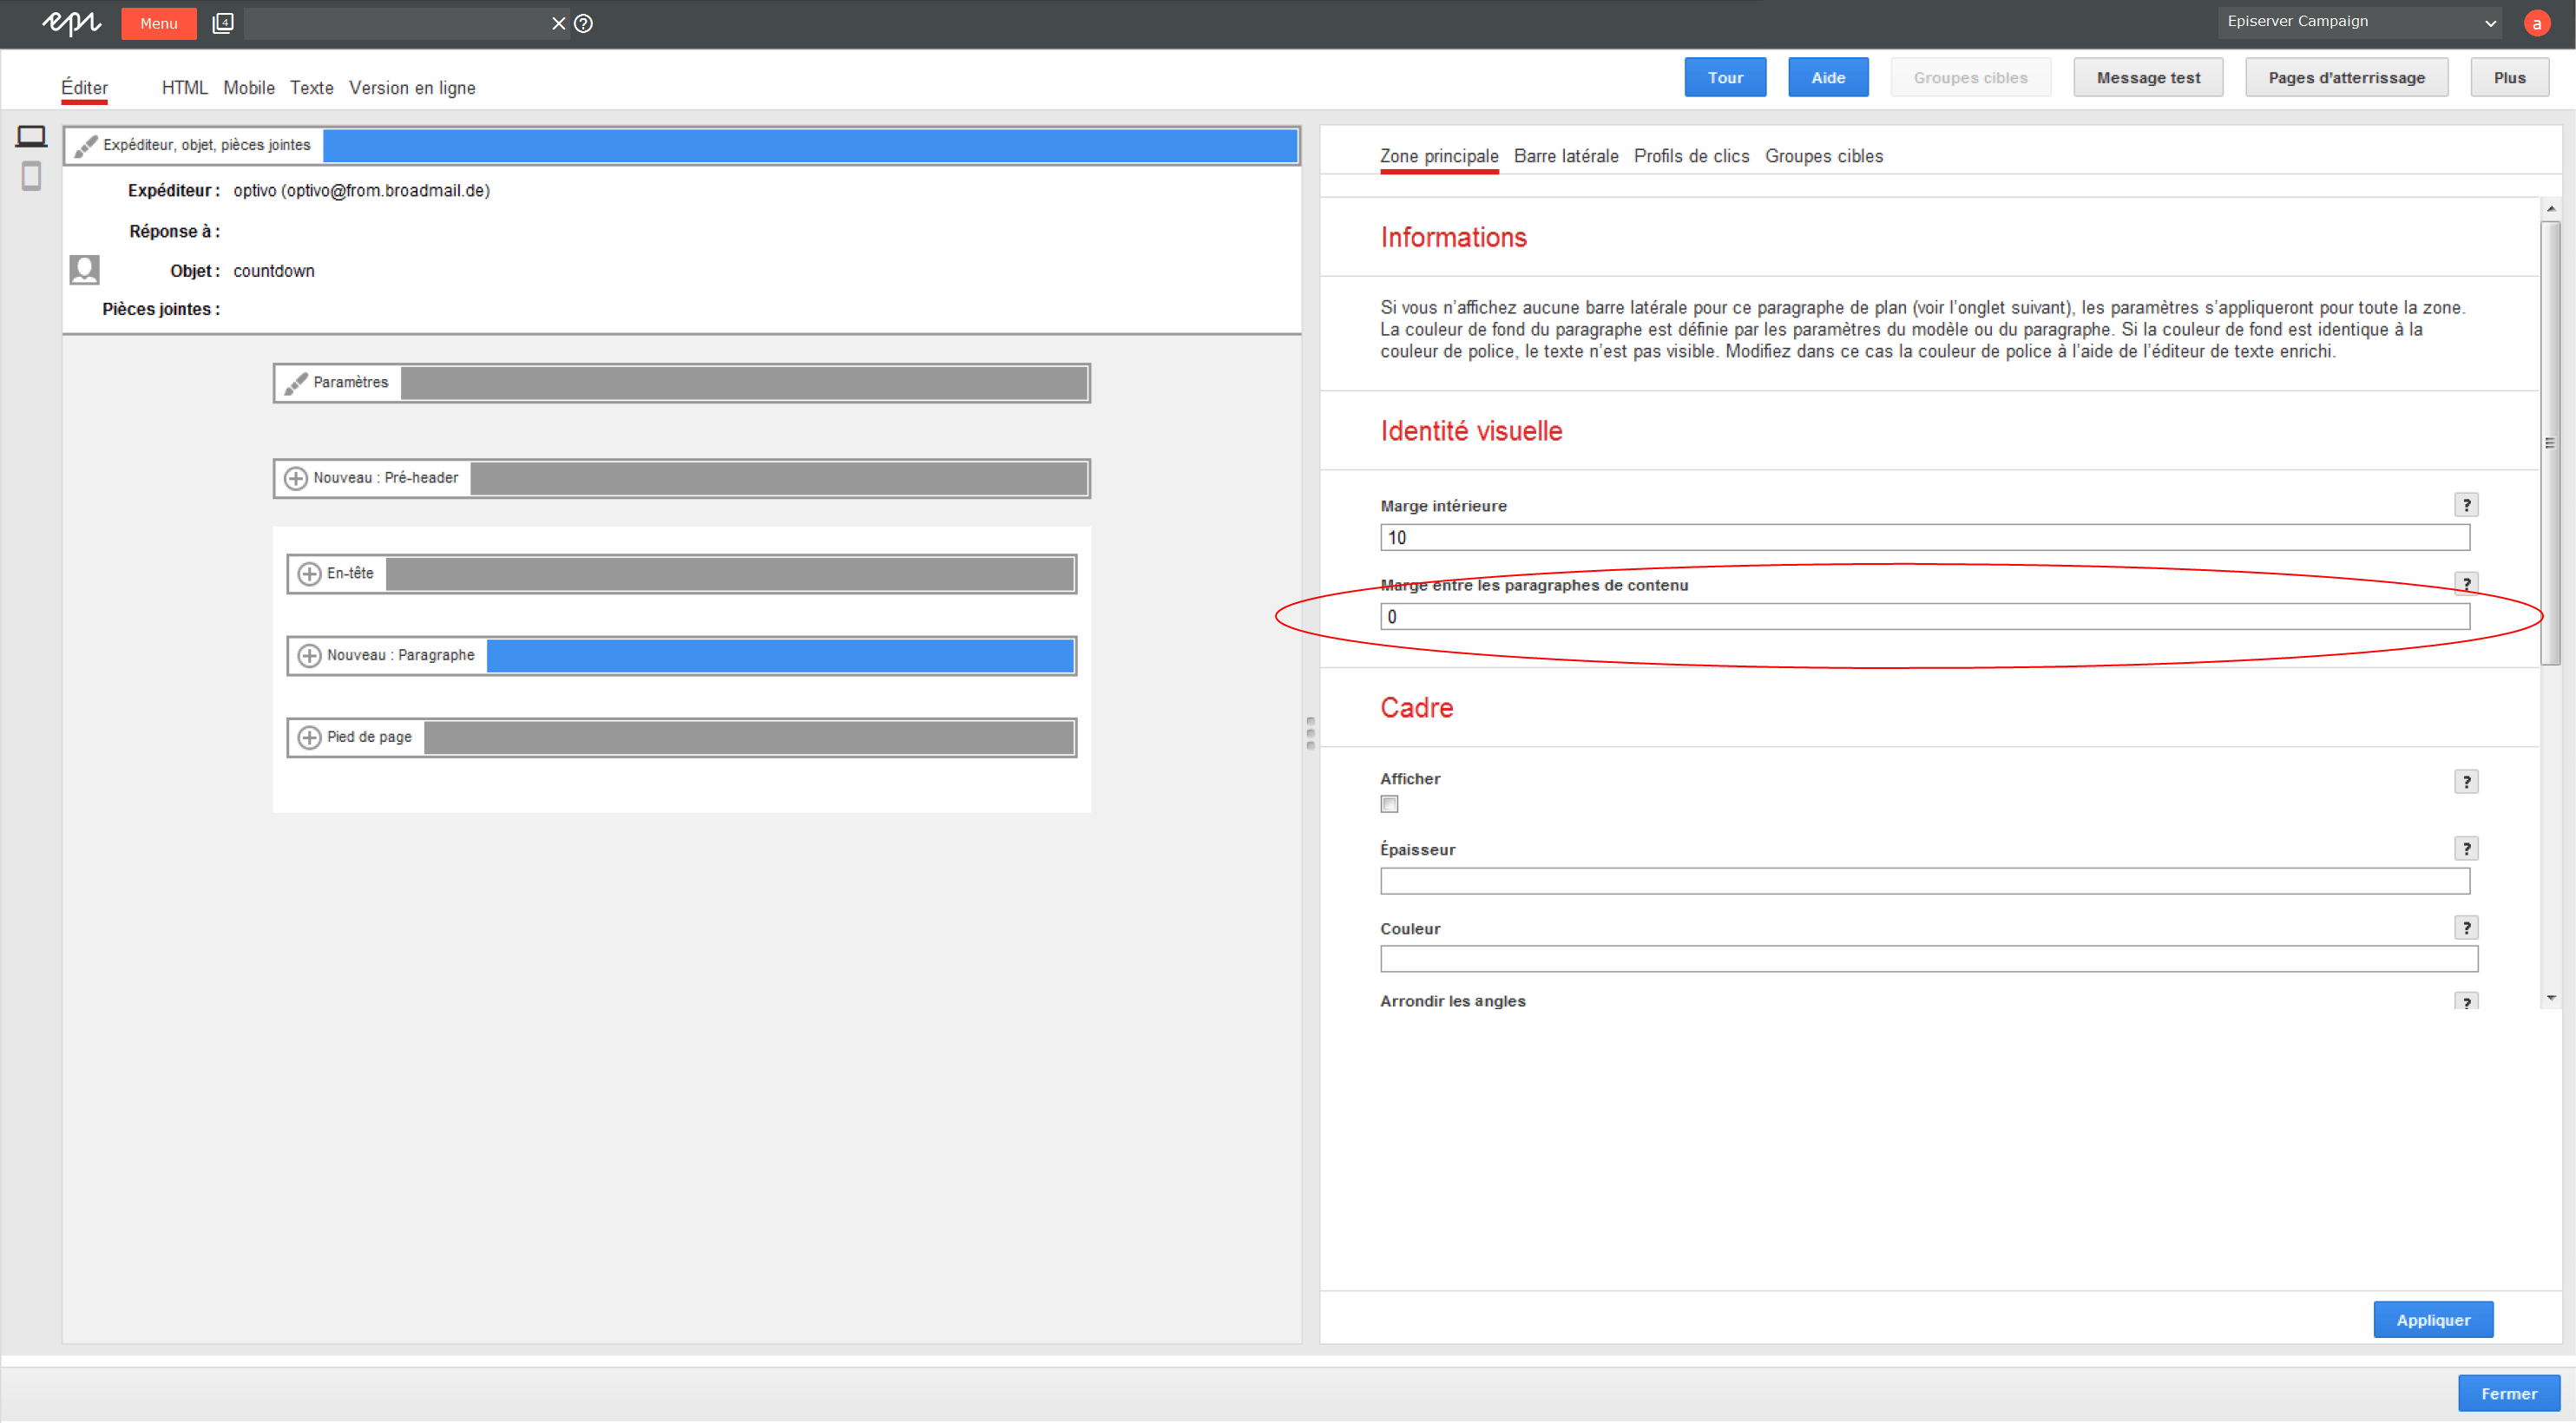
Task: Open help for Marge intérieure
Action: coord(2466,505)
